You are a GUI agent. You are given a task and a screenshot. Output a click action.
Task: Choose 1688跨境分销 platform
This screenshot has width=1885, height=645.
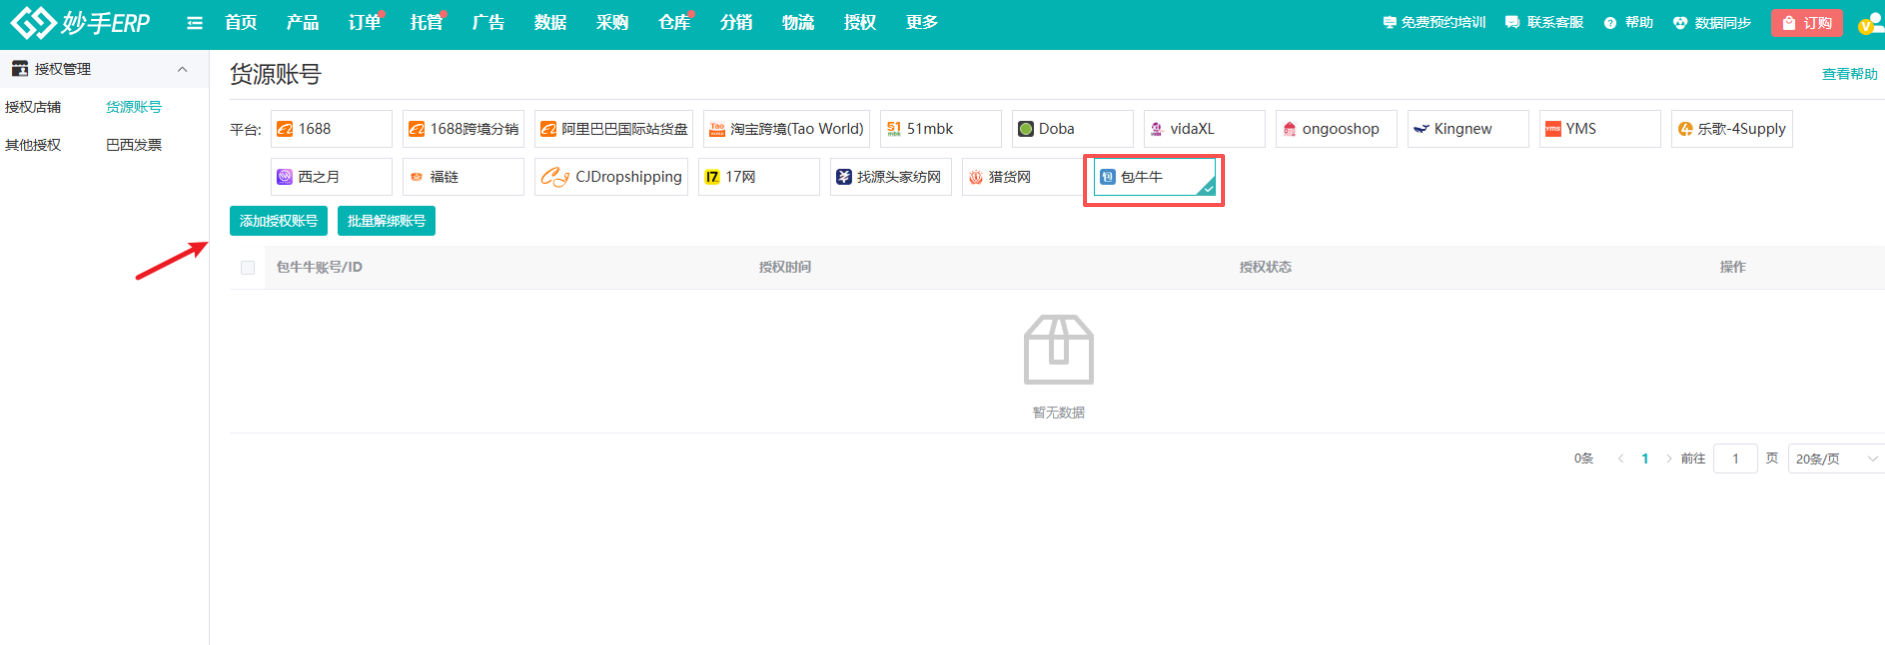click(463, 129)
